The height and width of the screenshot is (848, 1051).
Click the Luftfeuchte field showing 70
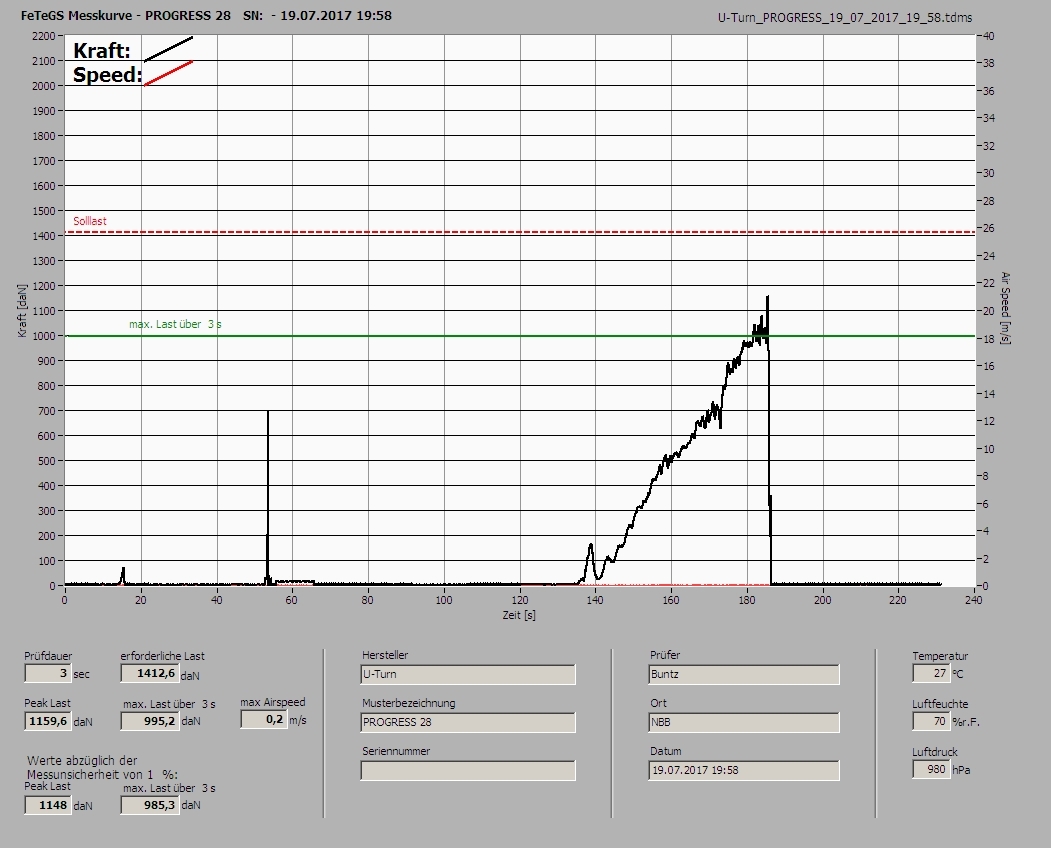click(931, 721)
